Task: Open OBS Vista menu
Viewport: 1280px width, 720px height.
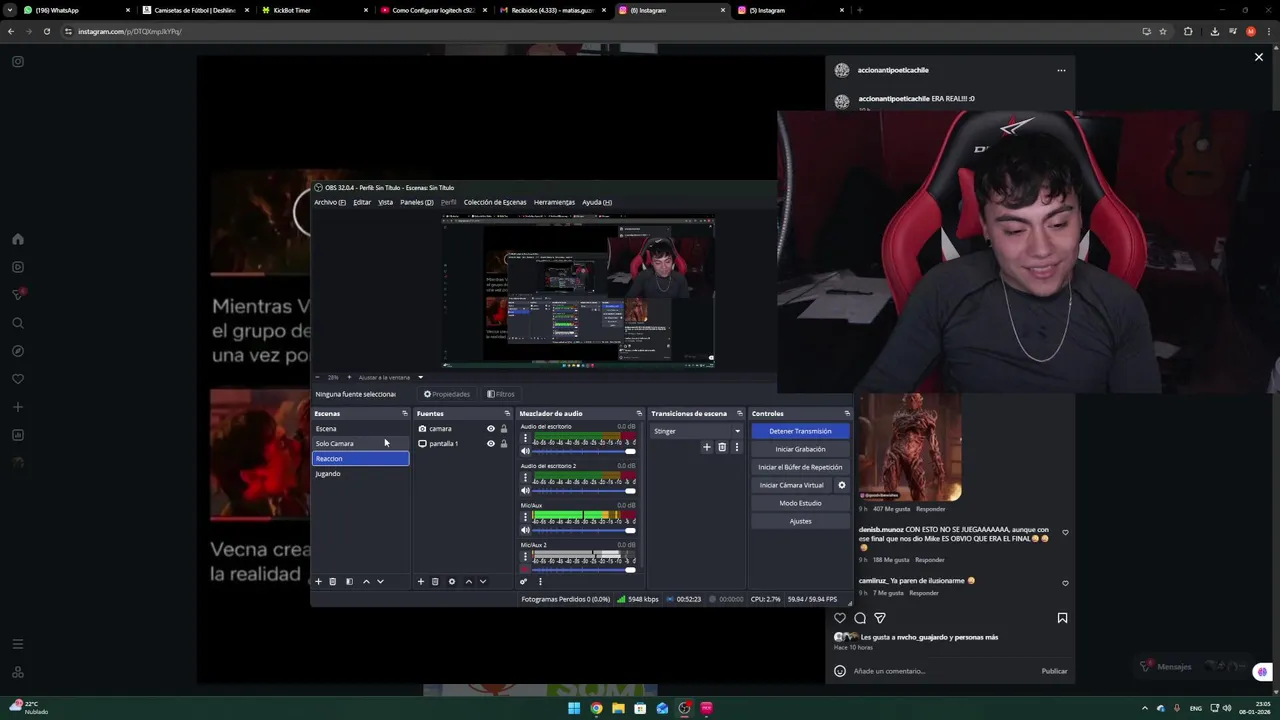Action: [385, 202]
